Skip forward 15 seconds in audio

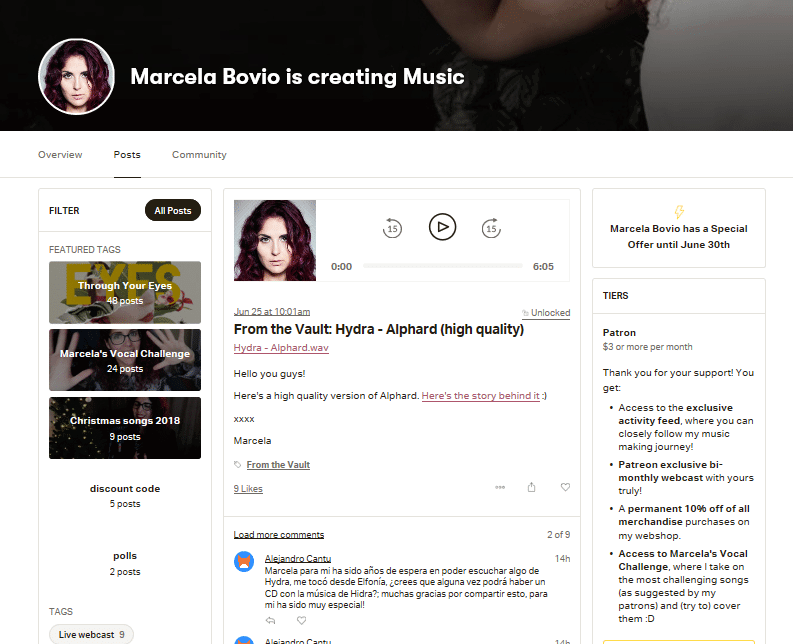pyautogui.click(x=491, y=228)
